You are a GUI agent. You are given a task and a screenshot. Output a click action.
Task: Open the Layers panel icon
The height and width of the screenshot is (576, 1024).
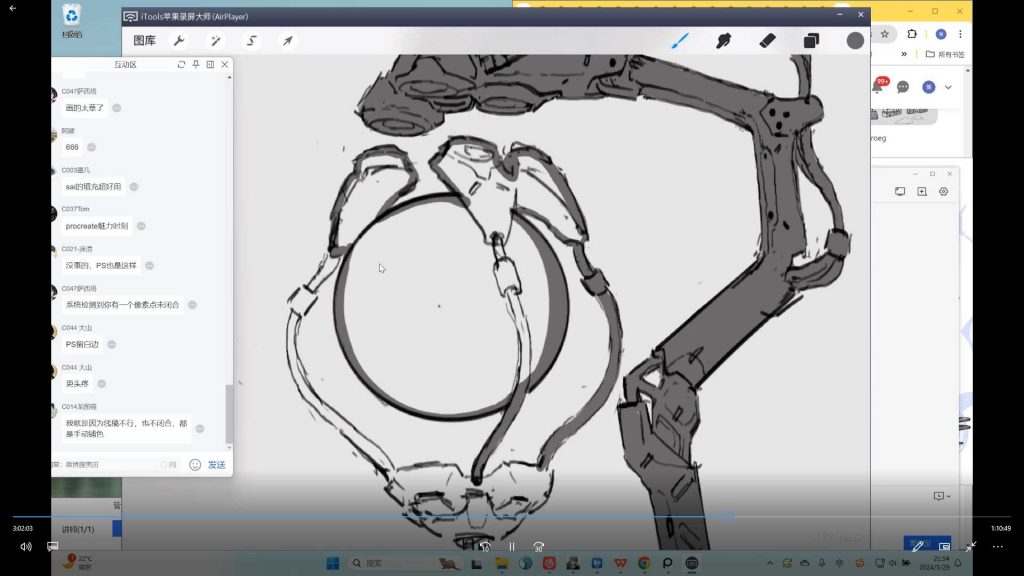click(x=811, y=41)
